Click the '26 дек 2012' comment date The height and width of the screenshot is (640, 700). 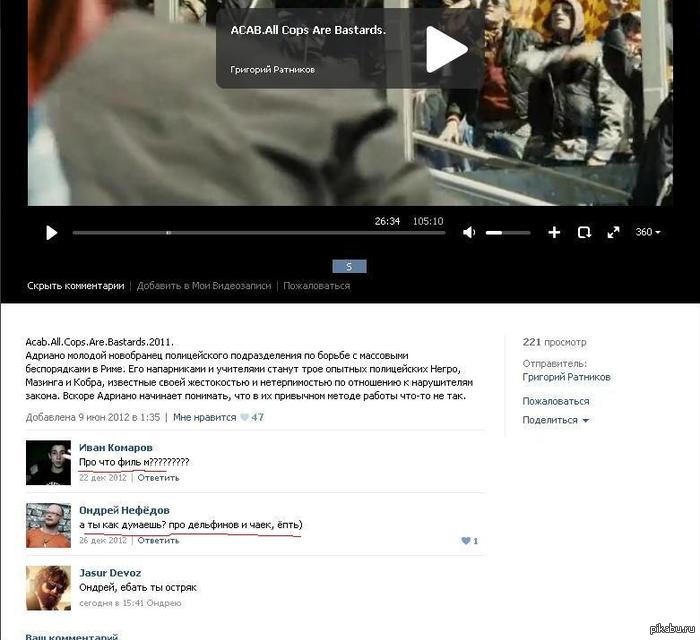click(x=103, y=540)
